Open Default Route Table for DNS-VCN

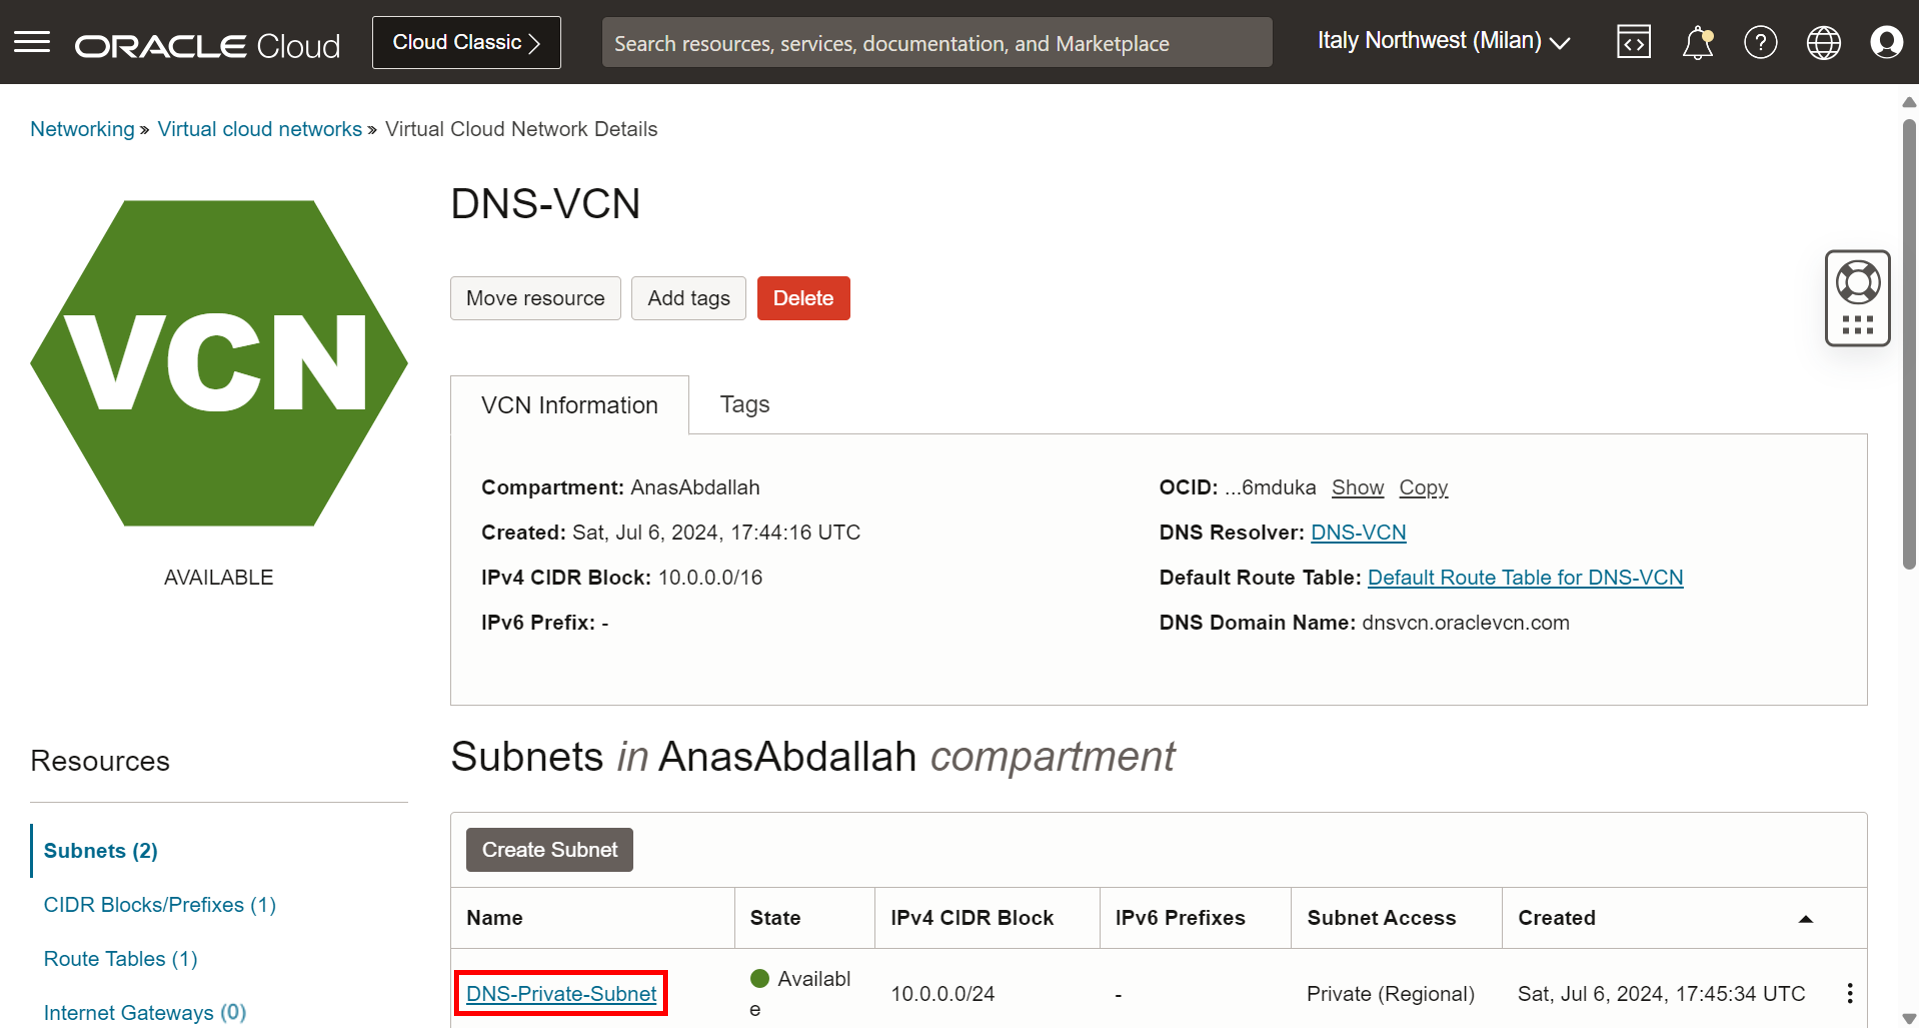pyautogui.click(x=1525, y=577)
